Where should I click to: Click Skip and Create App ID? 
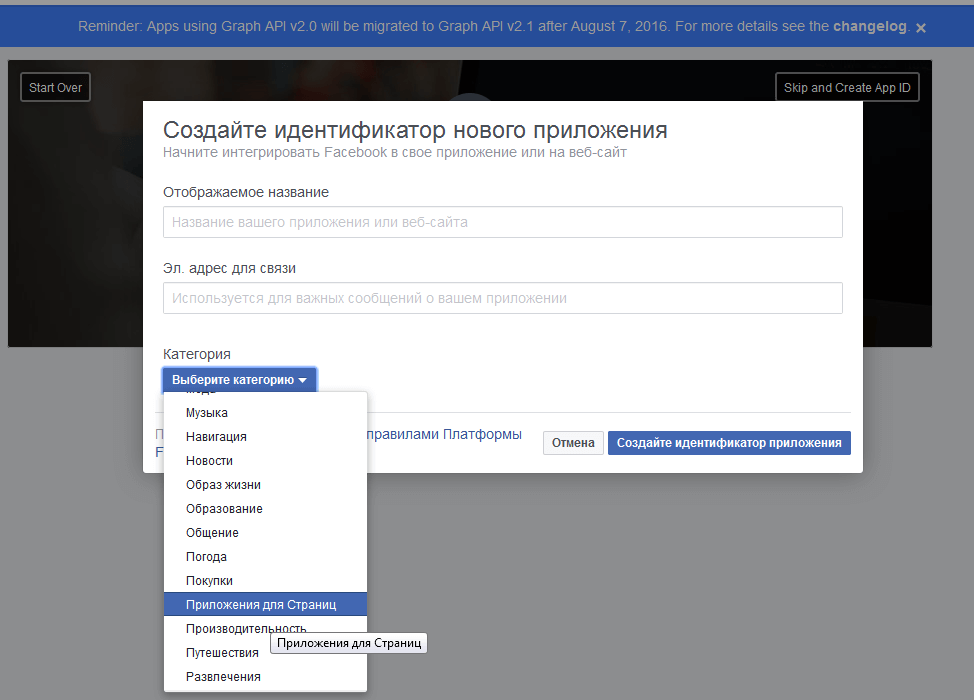click(847, 88)
